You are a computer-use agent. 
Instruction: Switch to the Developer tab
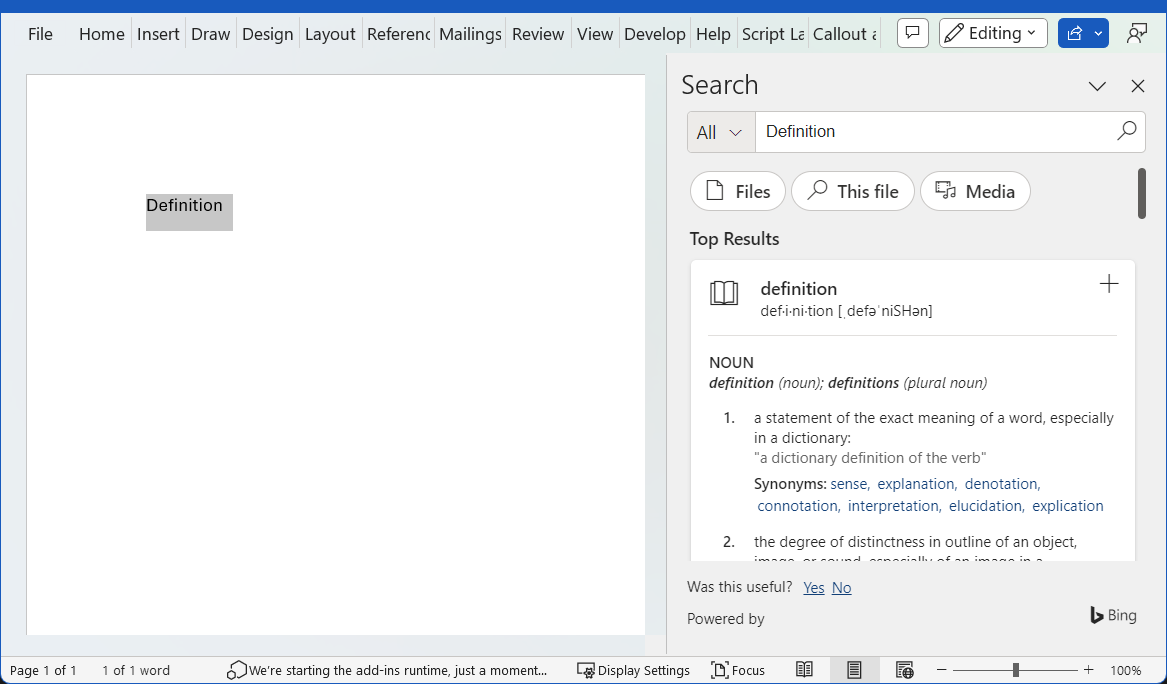(655, 34)
